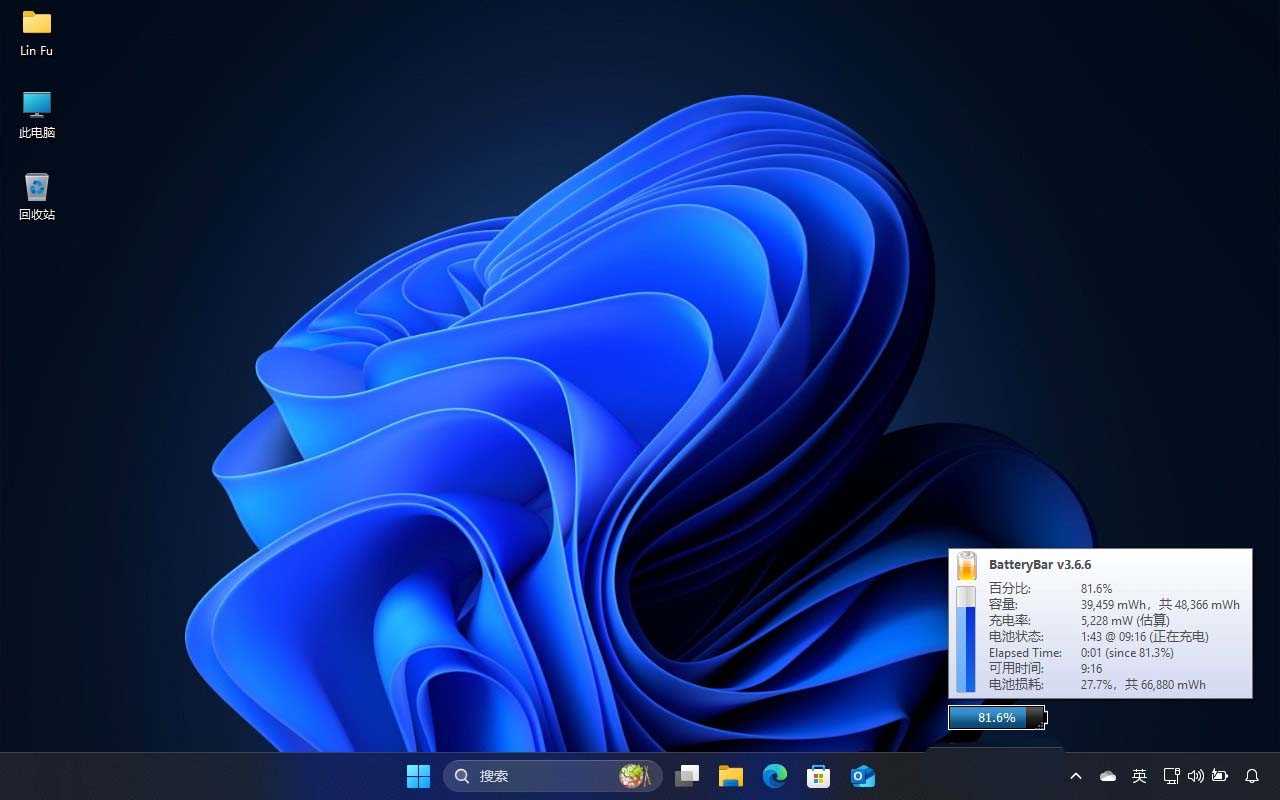
Task: Open File Explorer from the taskbar
Action: click(x=731, y=775)
